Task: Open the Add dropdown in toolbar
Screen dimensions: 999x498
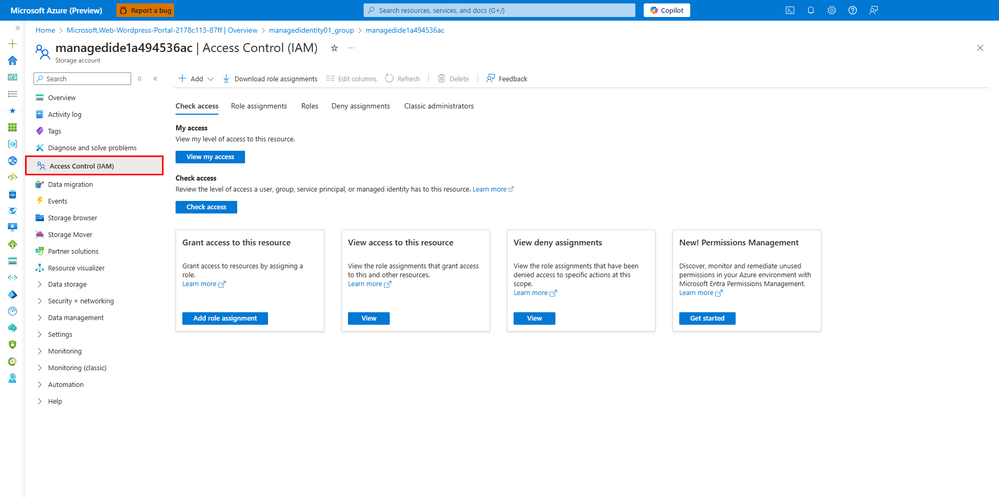Action: (x=196, y=79)
